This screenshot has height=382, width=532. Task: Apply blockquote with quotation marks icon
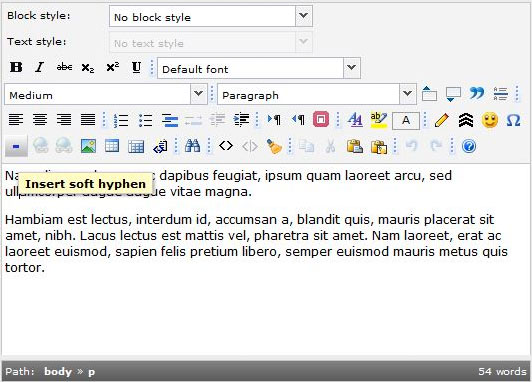[x=477, y=94]
